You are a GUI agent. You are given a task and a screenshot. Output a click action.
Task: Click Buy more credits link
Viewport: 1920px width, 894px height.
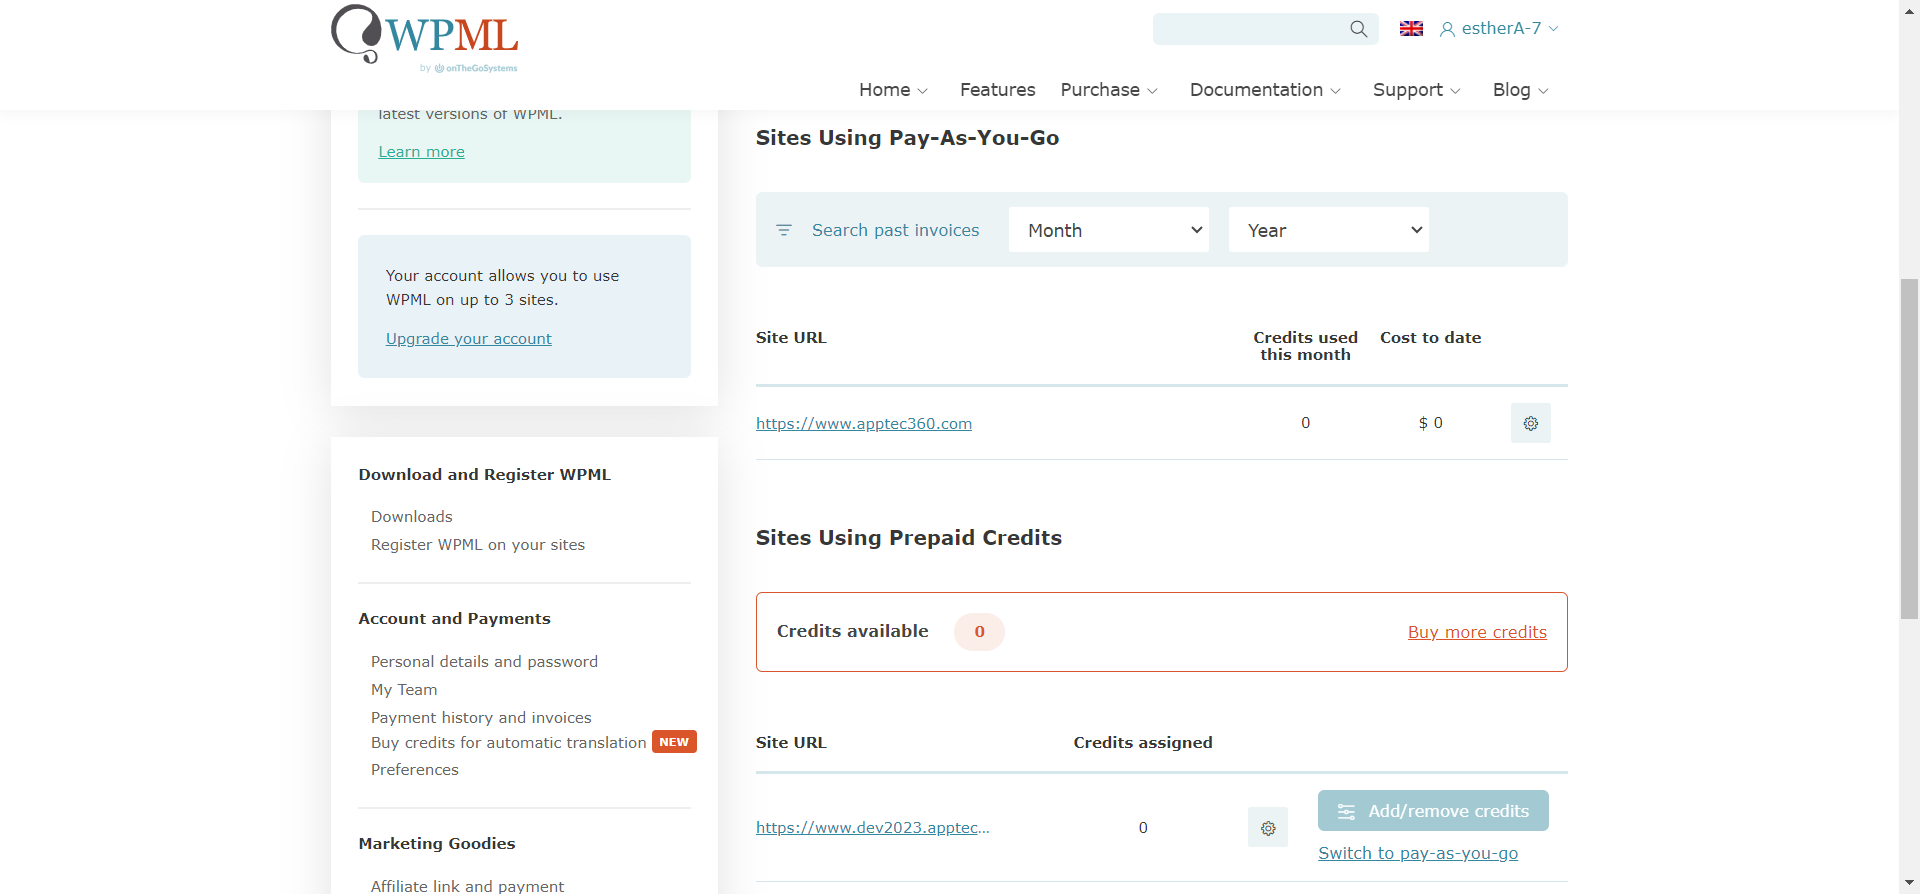coord(1477,632)
